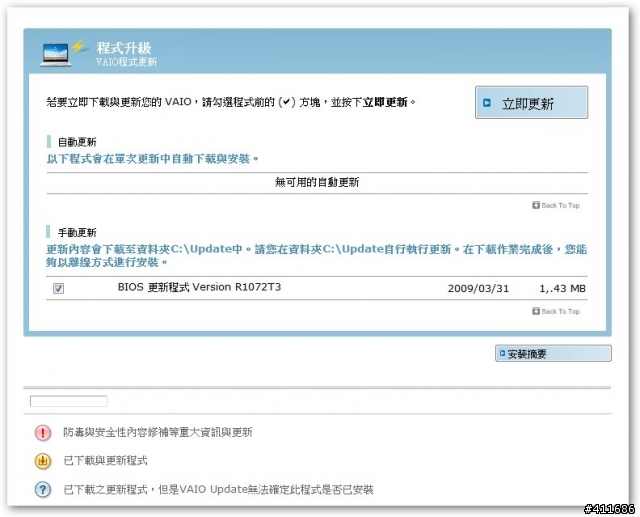This screenshot has height=517, width=640.
Task: Click the 自動更新 section heading
Action: (77, 142)
